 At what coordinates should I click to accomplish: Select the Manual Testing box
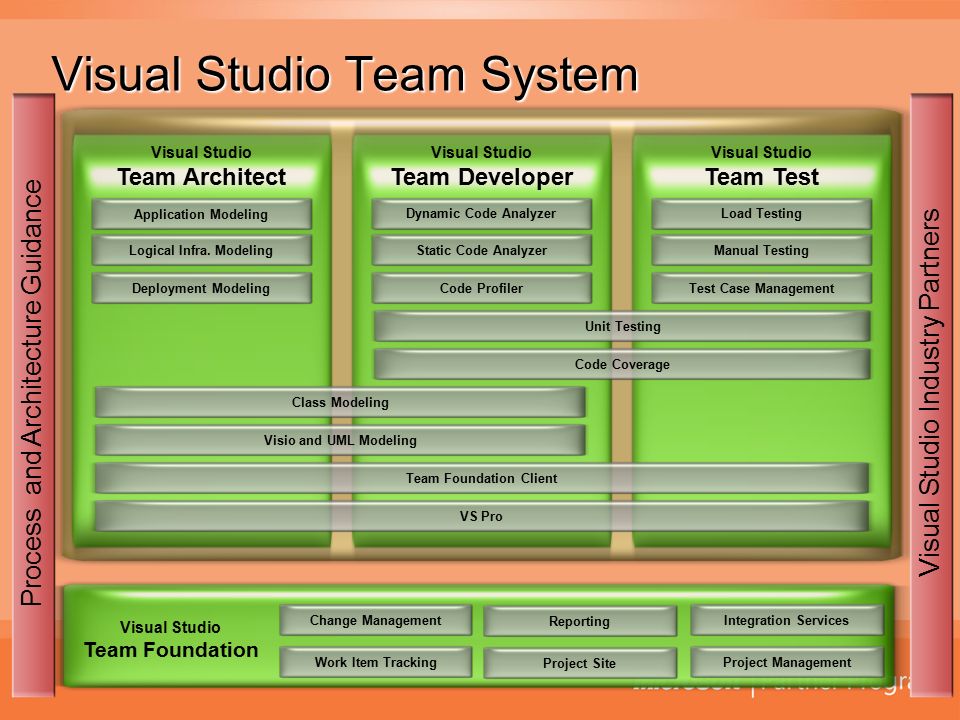tap(761, 250)
